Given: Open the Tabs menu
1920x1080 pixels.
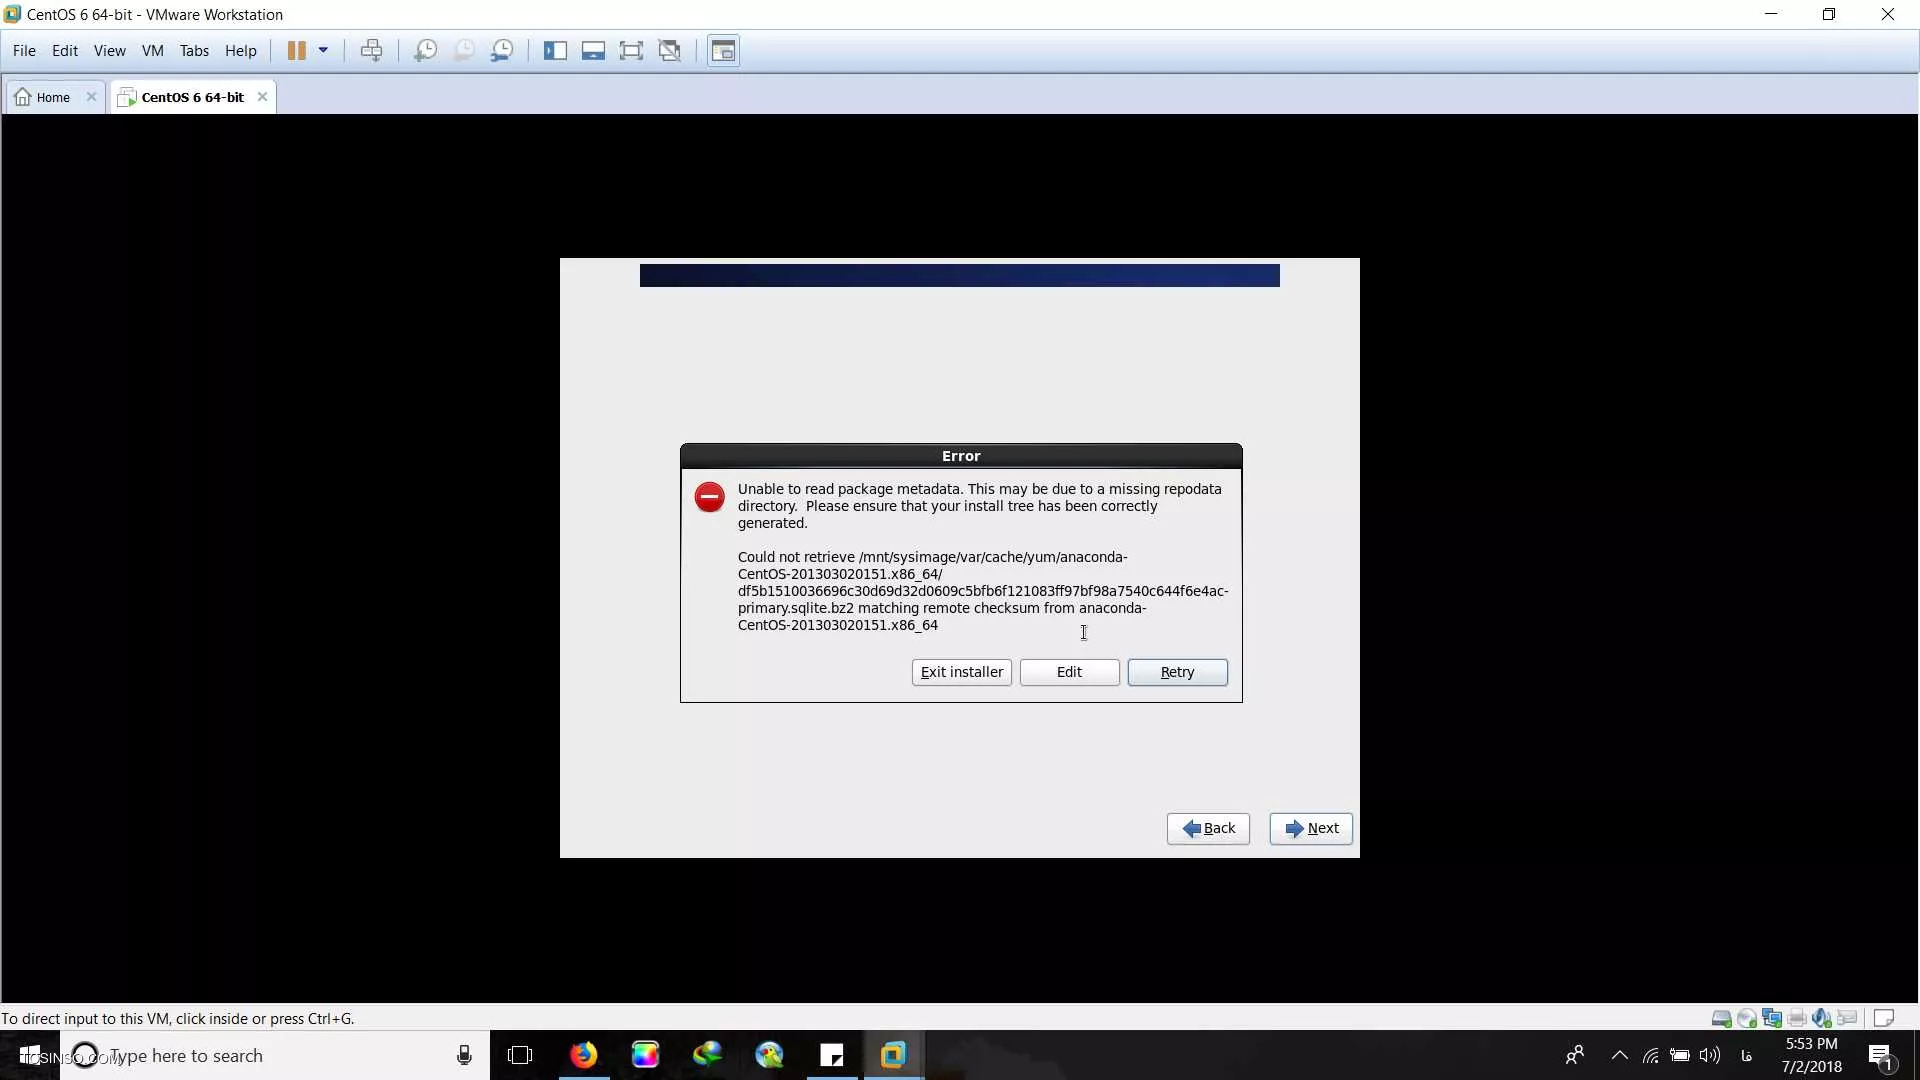Looking at the screenshot, I should click(194, 50).
